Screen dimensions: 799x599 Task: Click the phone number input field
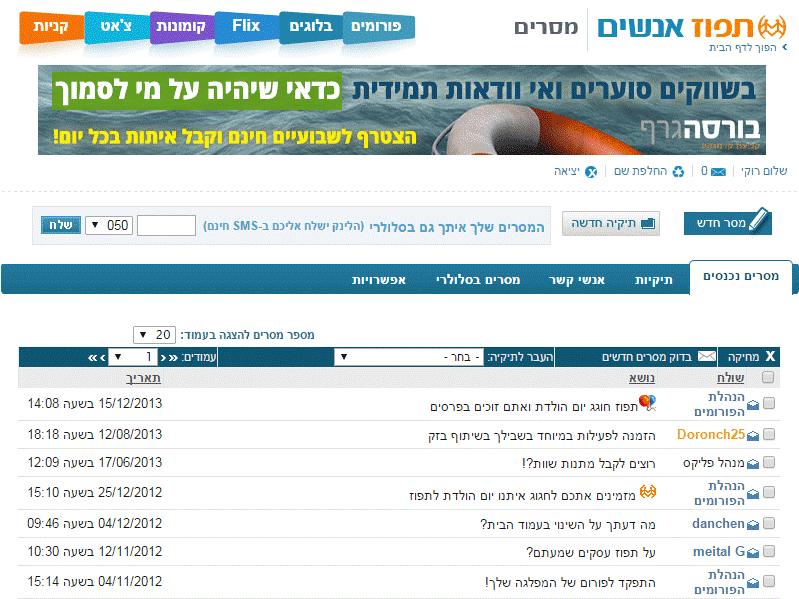[166, 225]
